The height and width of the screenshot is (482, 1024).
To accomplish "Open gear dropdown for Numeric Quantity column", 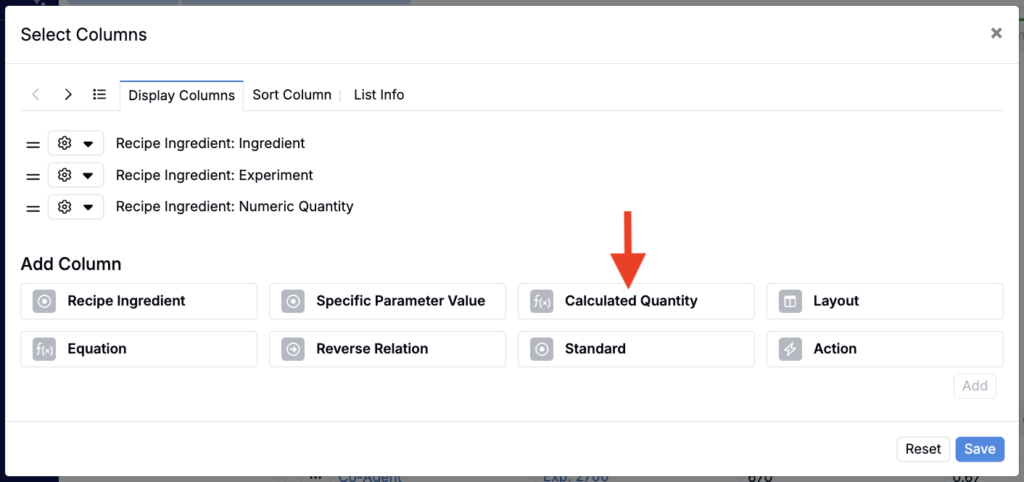I will tap(76, 208).
